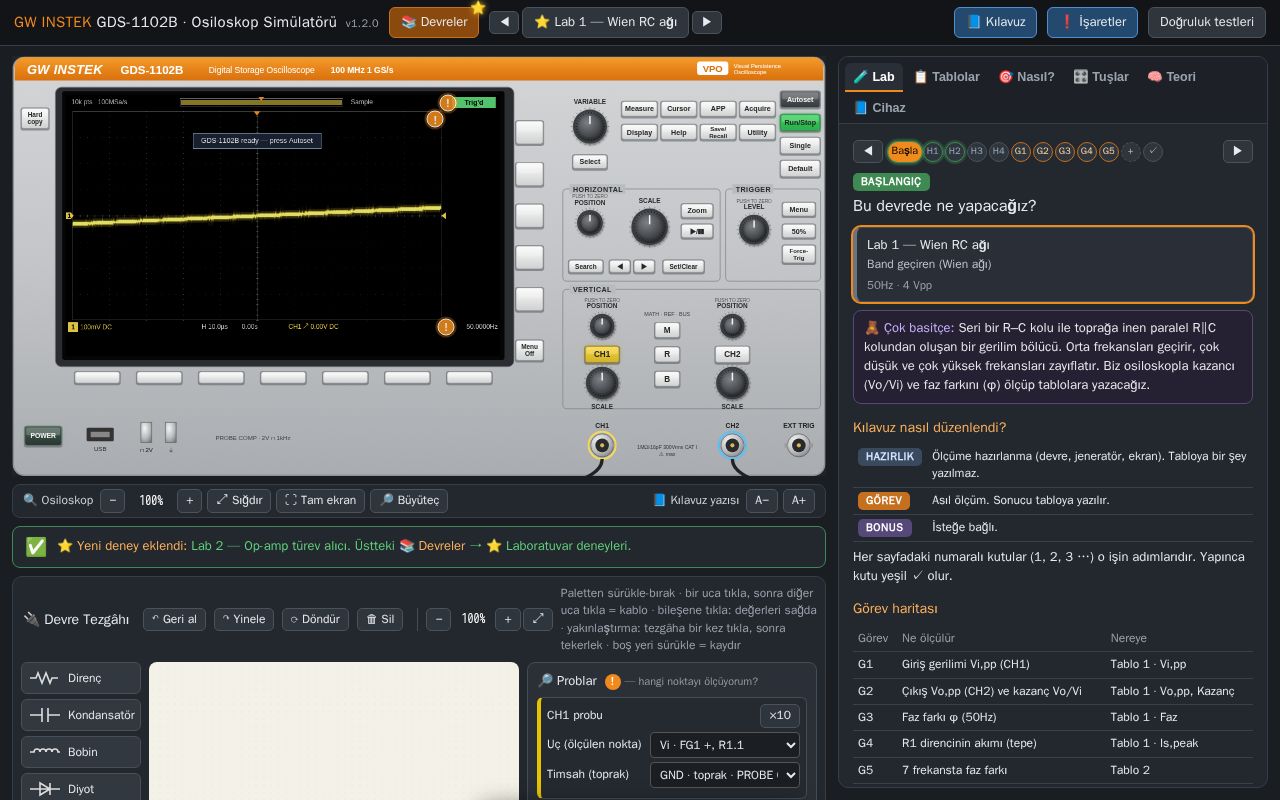The image size is (1280, 800).
Task: Click the CH1 vertical position knob
Action: pos(602,326)
